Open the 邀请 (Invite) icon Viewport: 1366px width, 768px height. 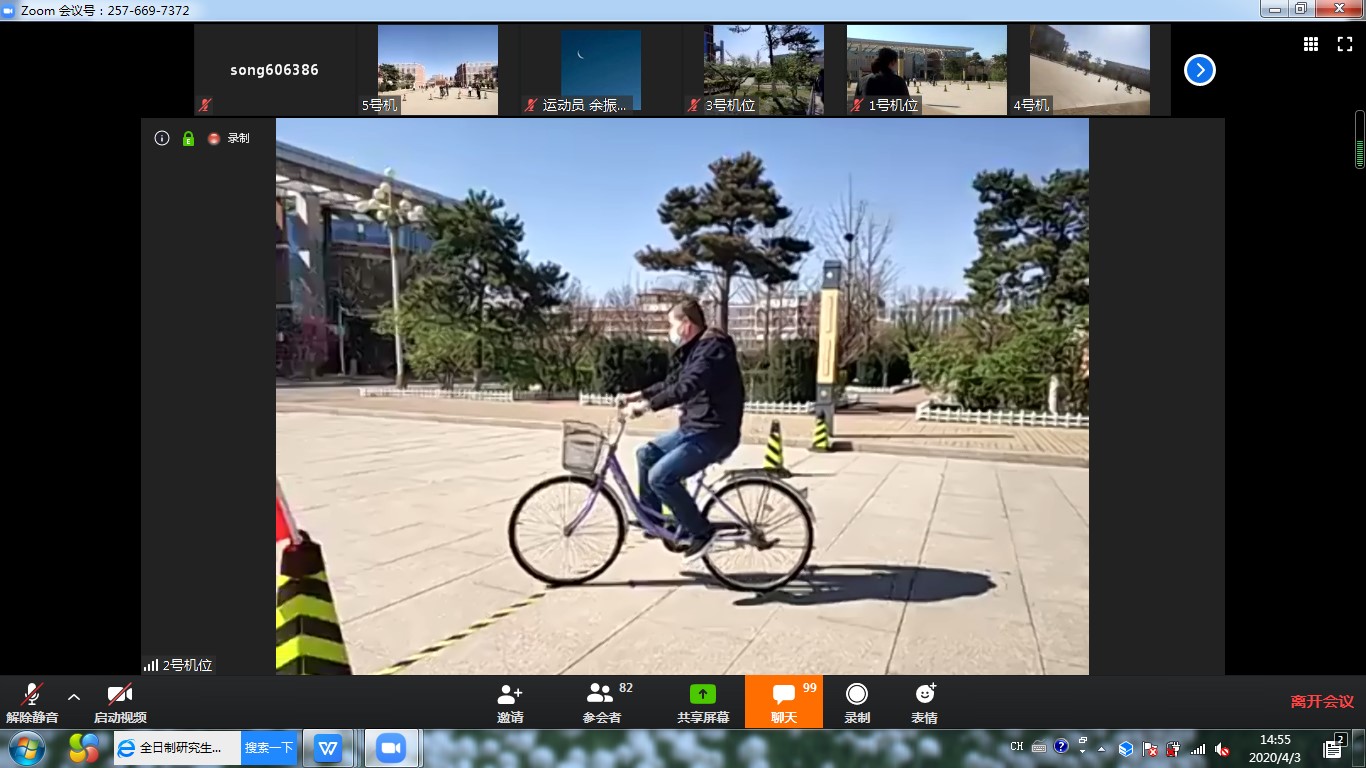point(510,695)
